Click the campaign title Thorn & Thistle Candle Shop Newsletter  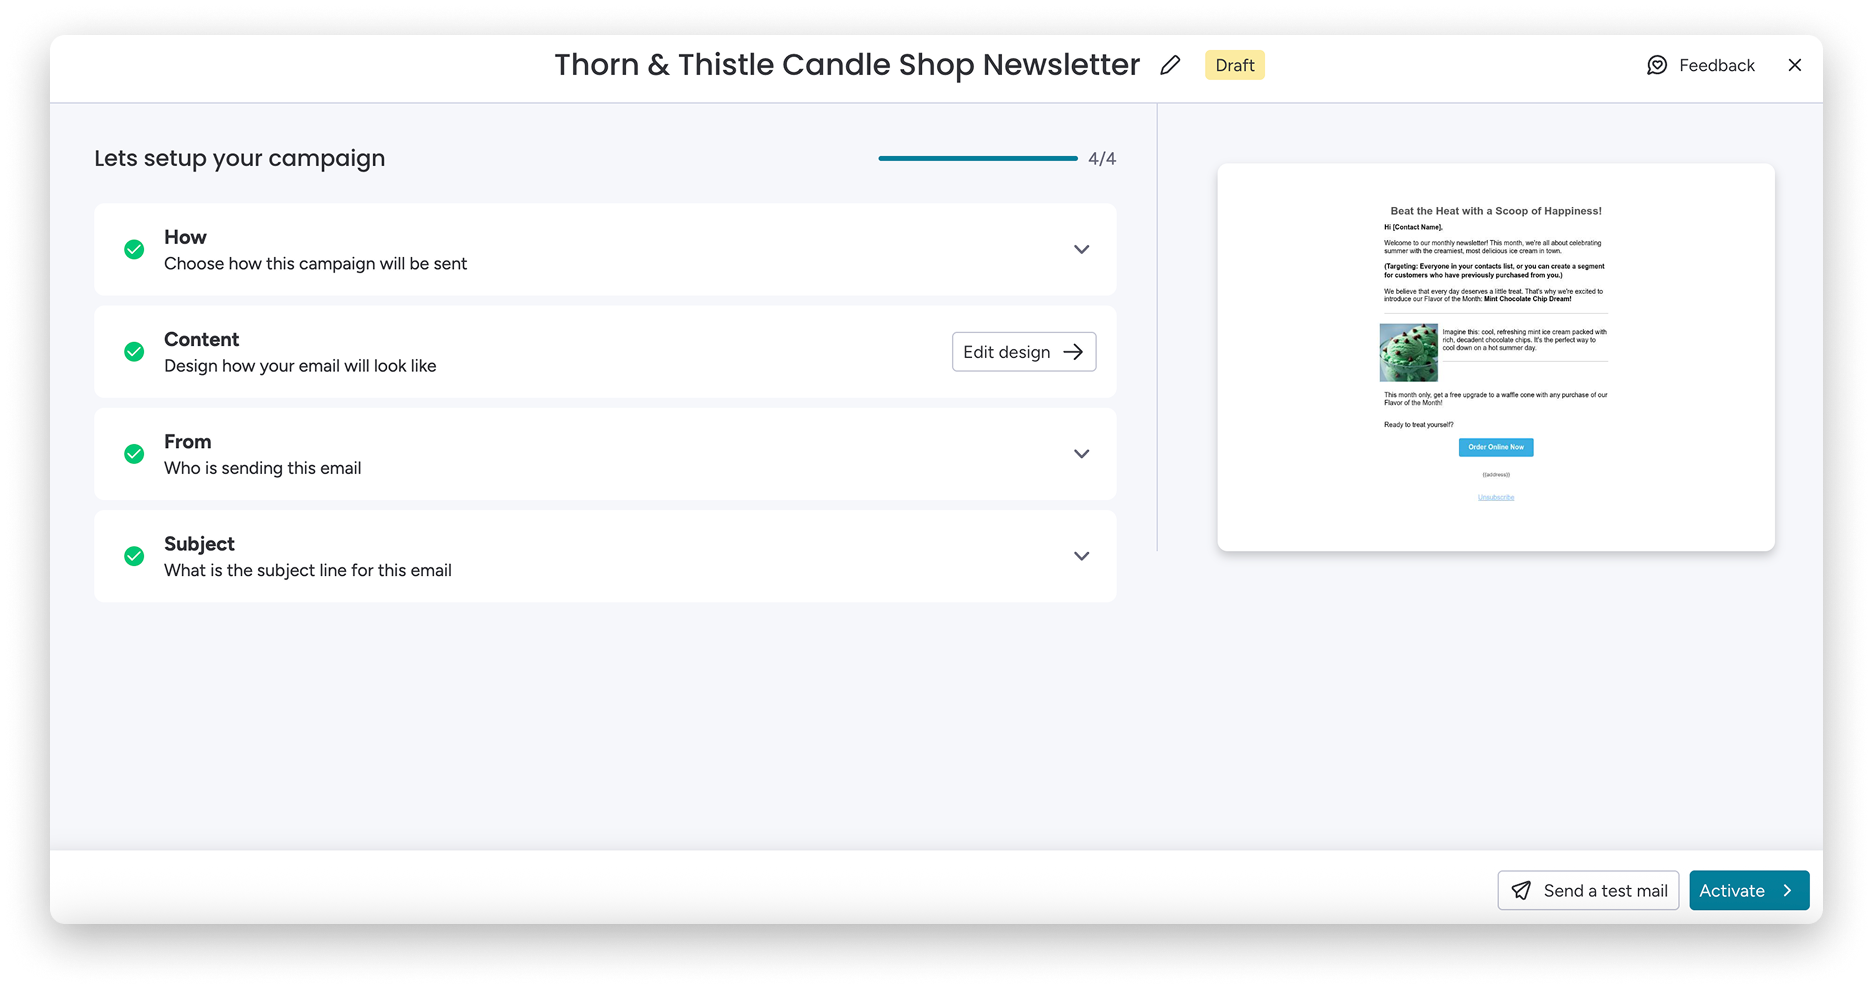click(x=847, y=65)
